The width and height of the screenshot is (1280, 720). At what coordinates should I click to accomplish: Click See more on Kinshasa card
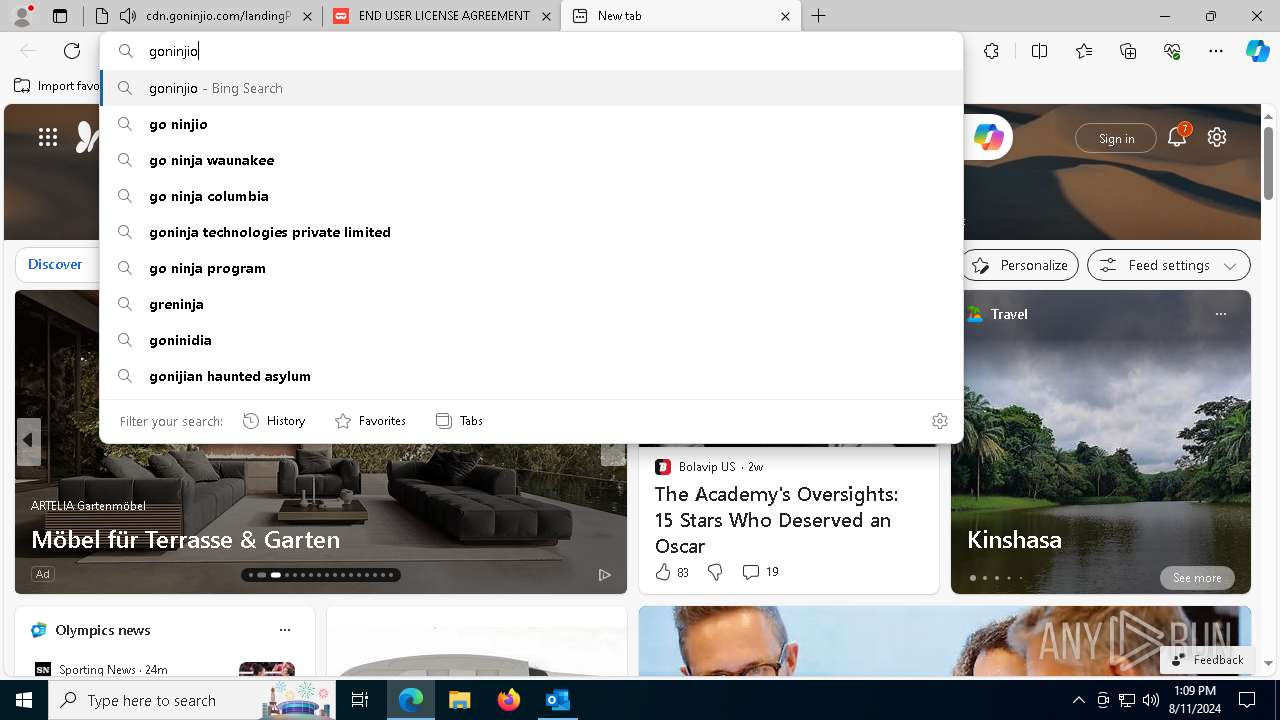[x=1197, y=578]
